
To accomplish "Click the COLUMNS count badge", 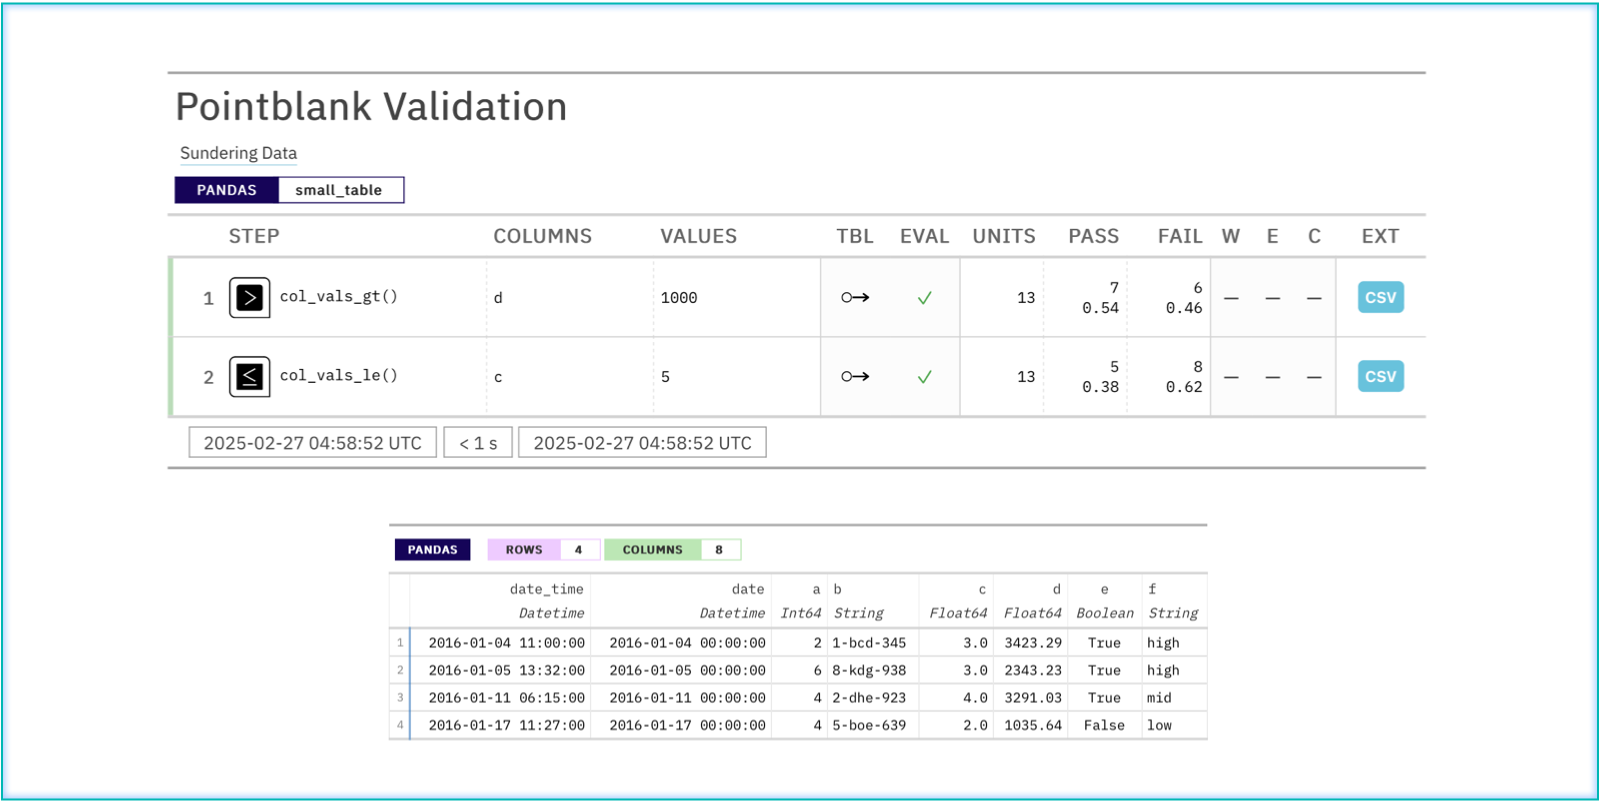I will tap(672, 550).
